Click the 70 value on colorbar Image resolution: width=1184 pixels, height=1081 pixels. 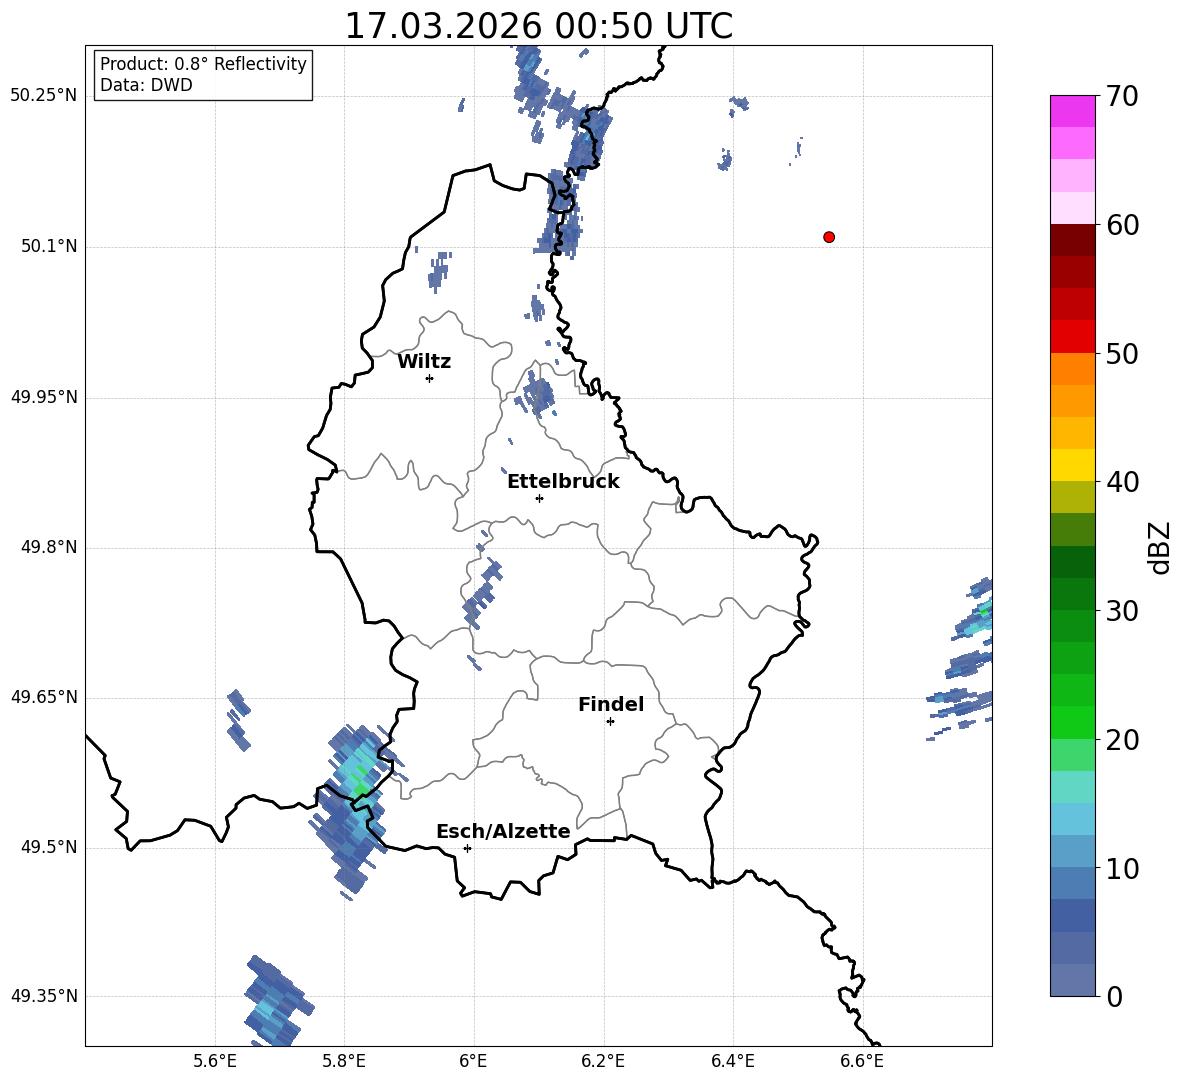coord(1121,97)
